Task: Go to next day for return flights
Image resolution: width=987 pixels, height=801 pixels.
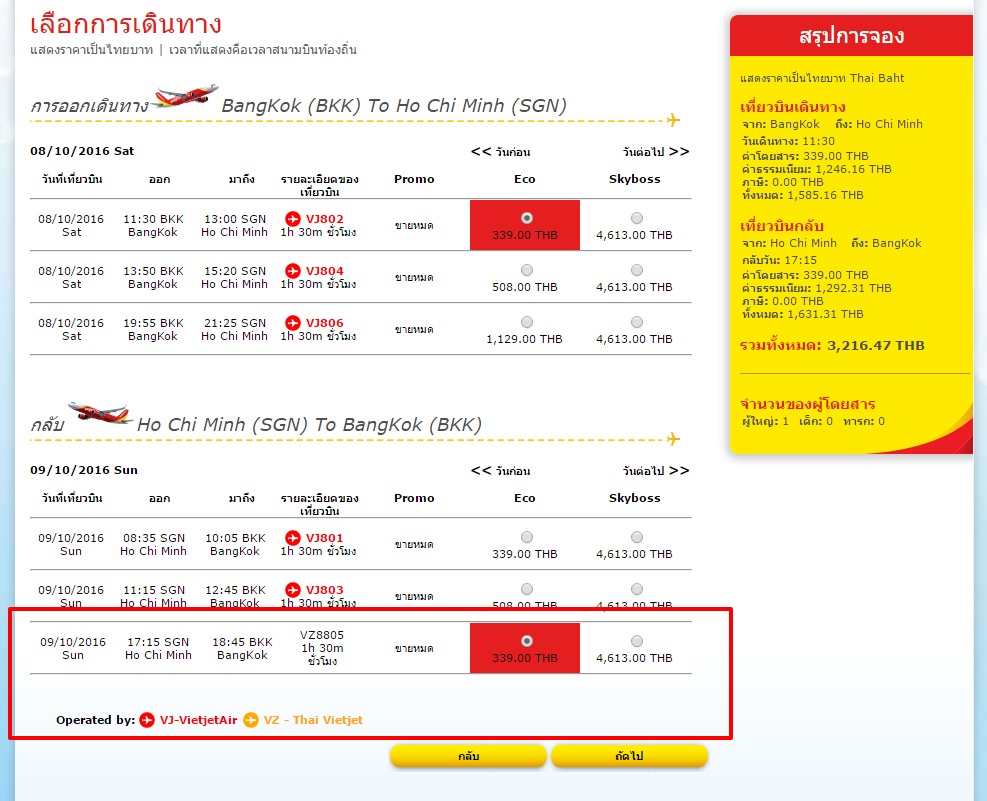Action: [x=656, y=471]
